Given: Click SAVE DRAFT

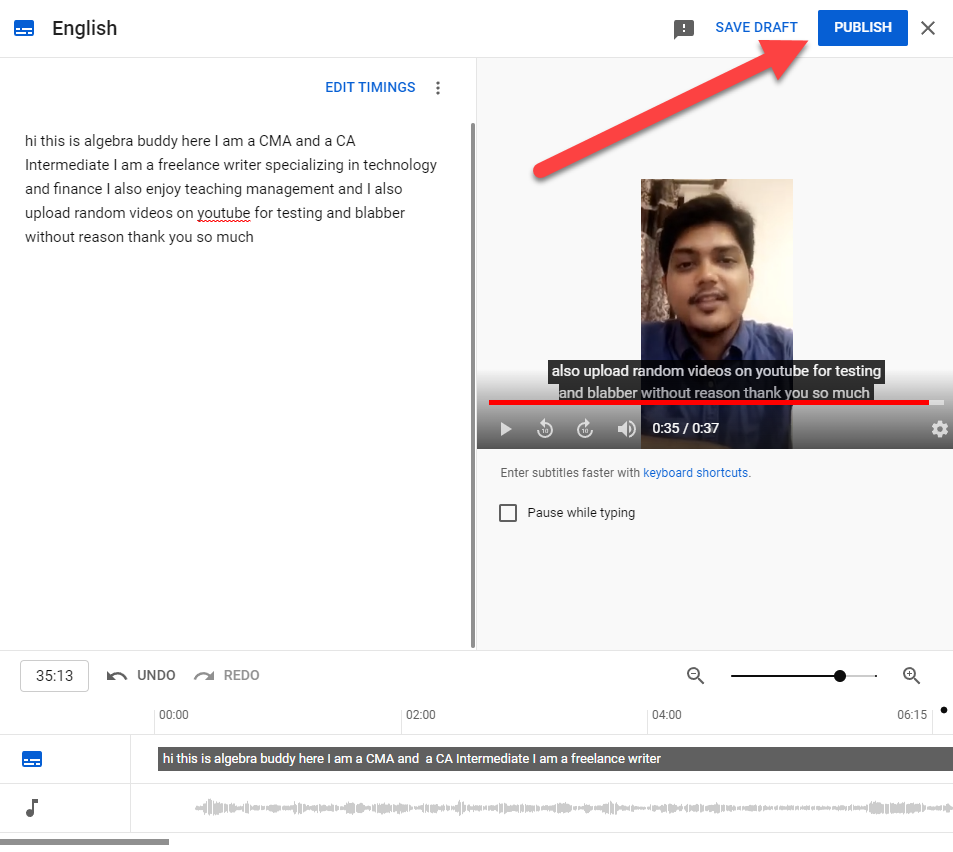Looking at the screenshot, I should click(x=756, y=28).
